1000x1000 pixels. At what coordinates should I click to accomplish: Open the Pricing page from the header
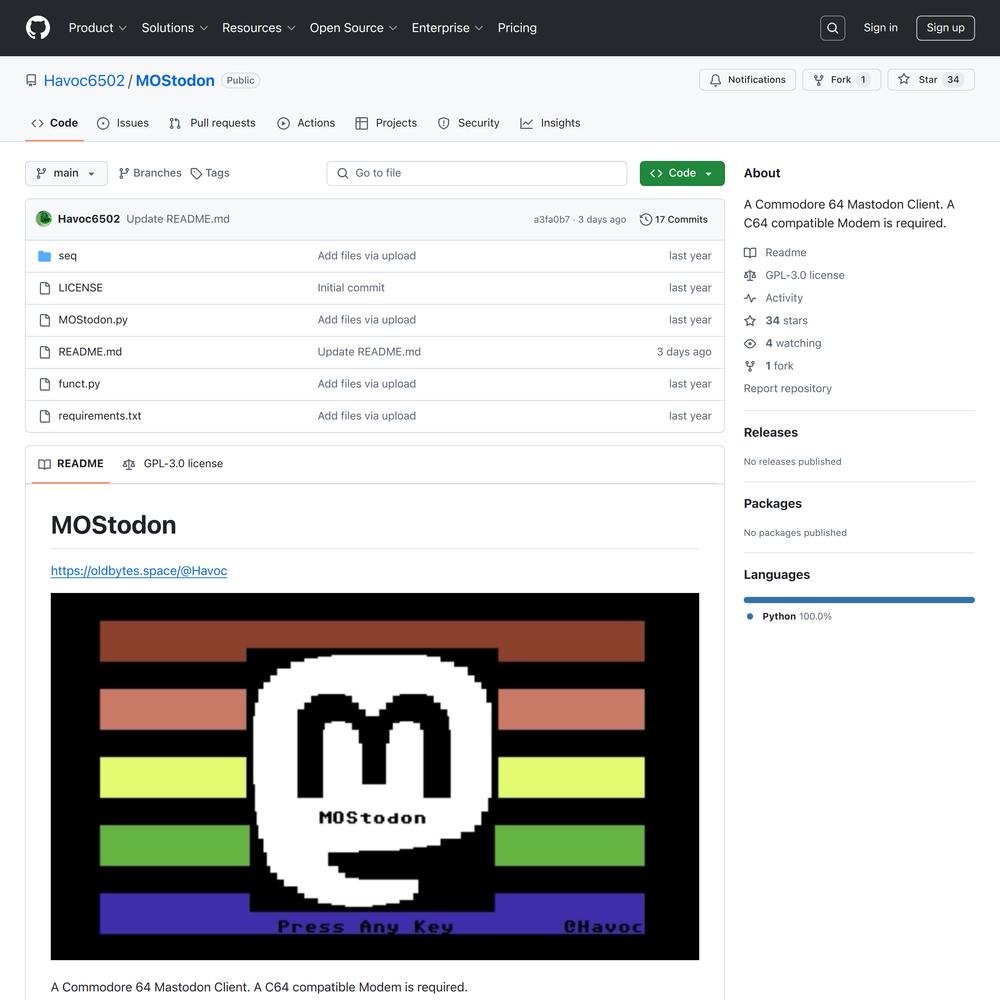pos(517,28)
